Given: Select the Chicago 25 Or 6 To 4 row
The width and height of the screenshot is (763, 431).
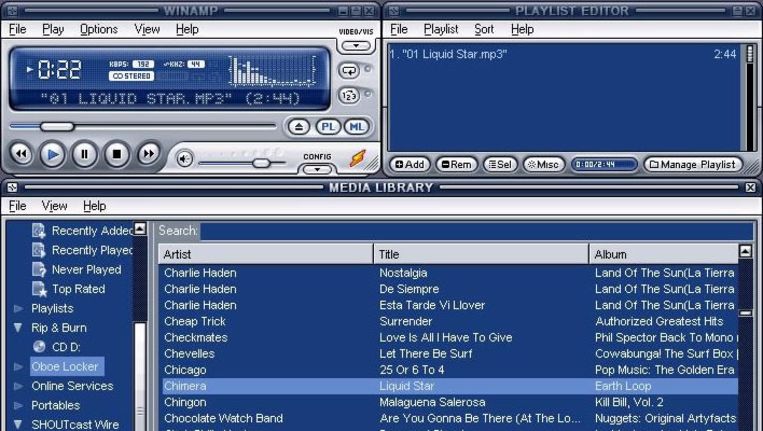Looking at the screenshot, I should [450, 370].
